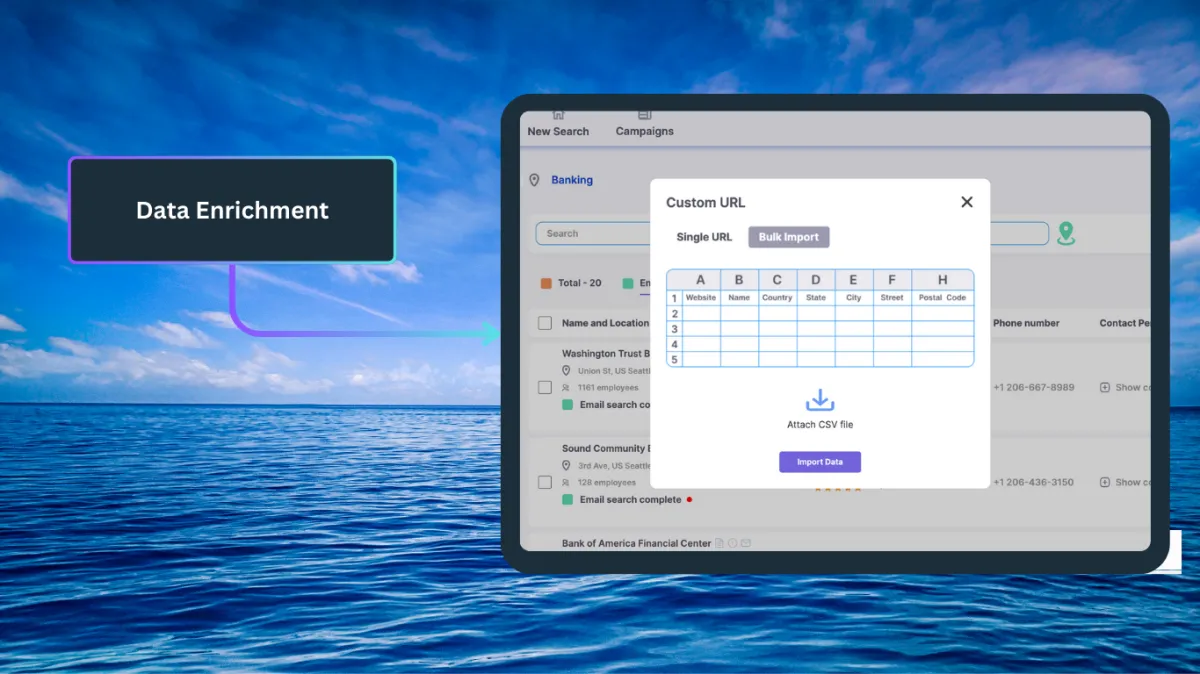The image size is (1200, 674).
Task: Click the Country cell in spreadsheet preview
Action: [777, 298]
